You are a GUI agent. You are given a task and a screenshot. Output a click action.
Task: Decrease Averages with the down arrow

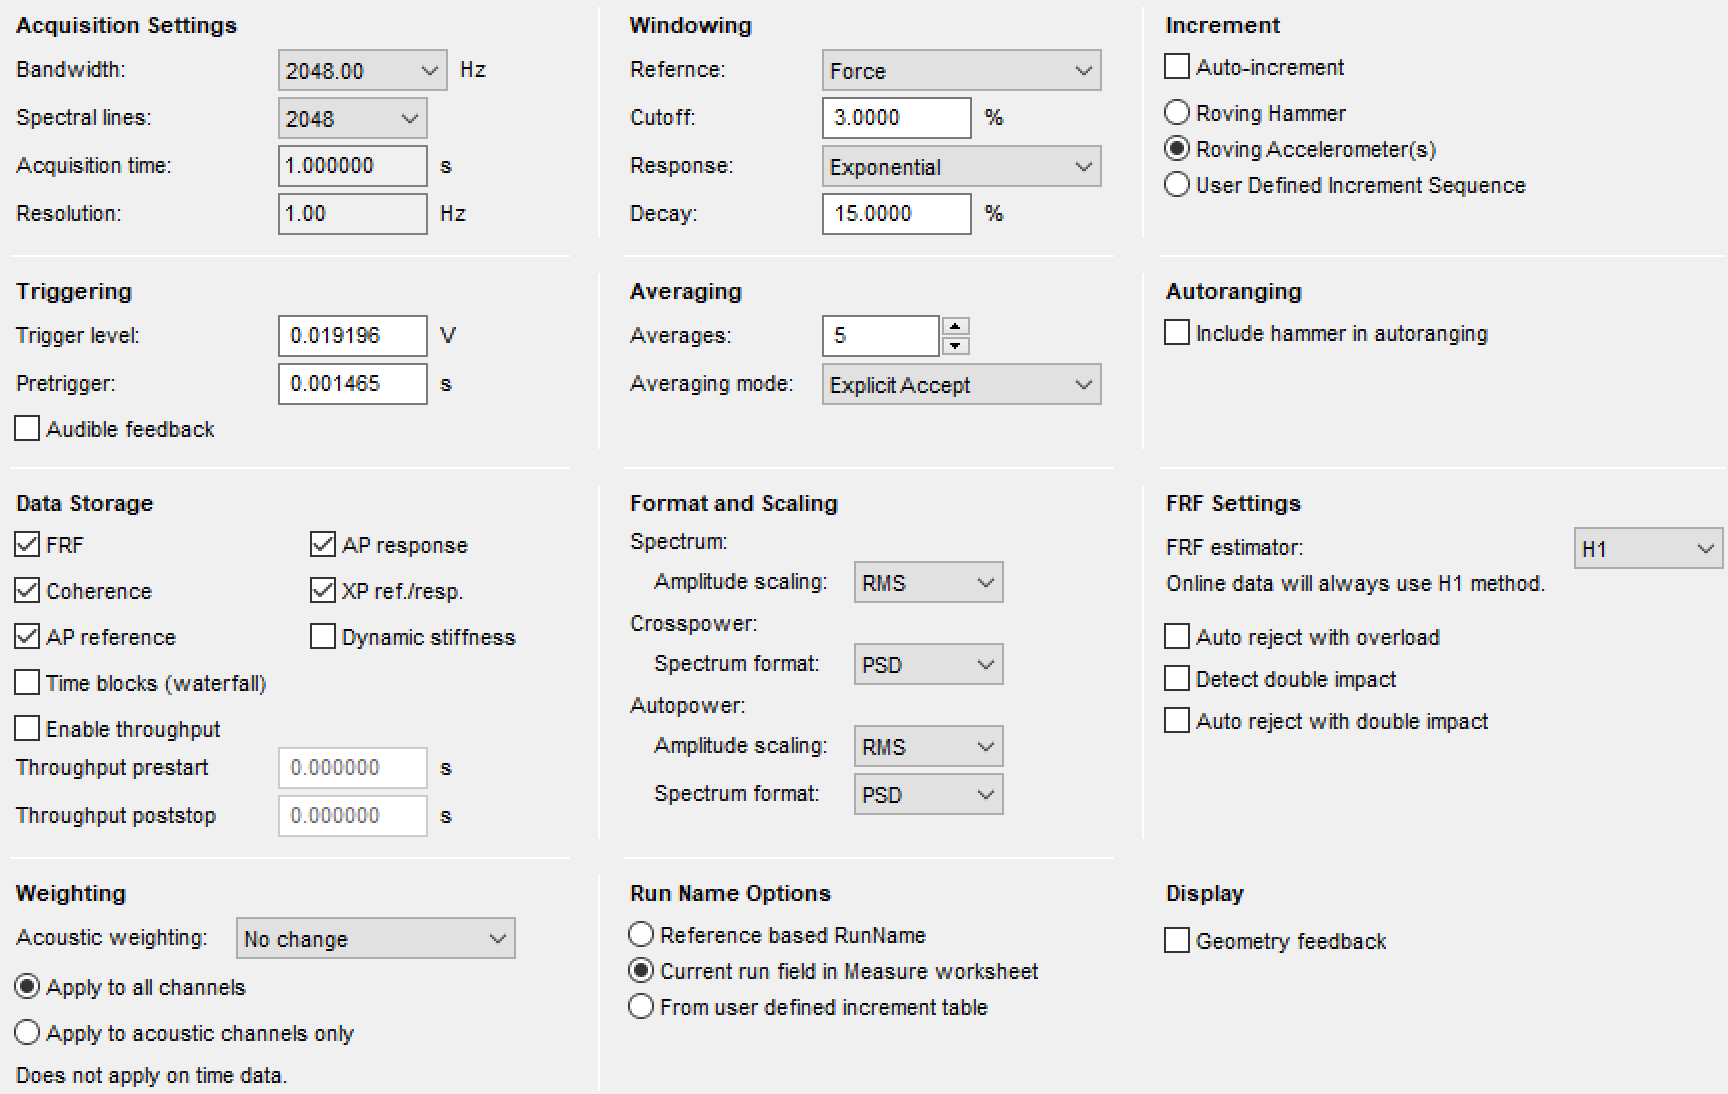coord(956,346)
